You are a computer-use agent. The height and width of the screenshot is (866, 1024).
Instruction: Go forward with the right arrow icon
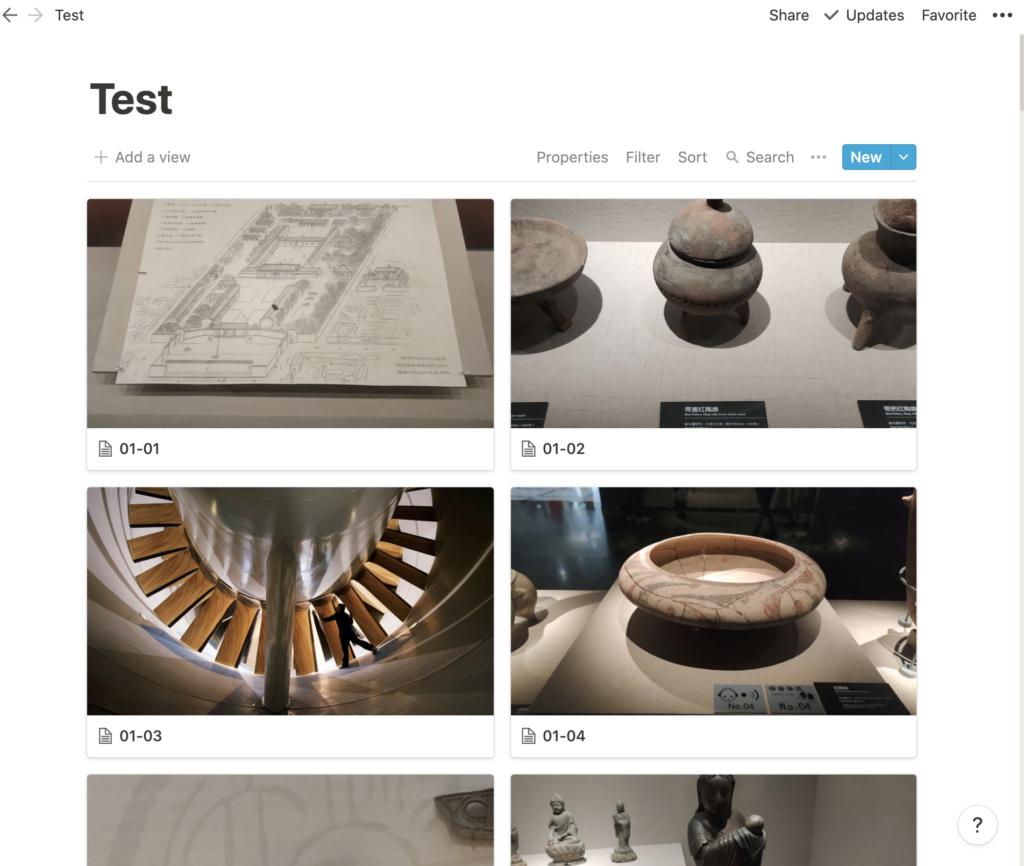35,15
